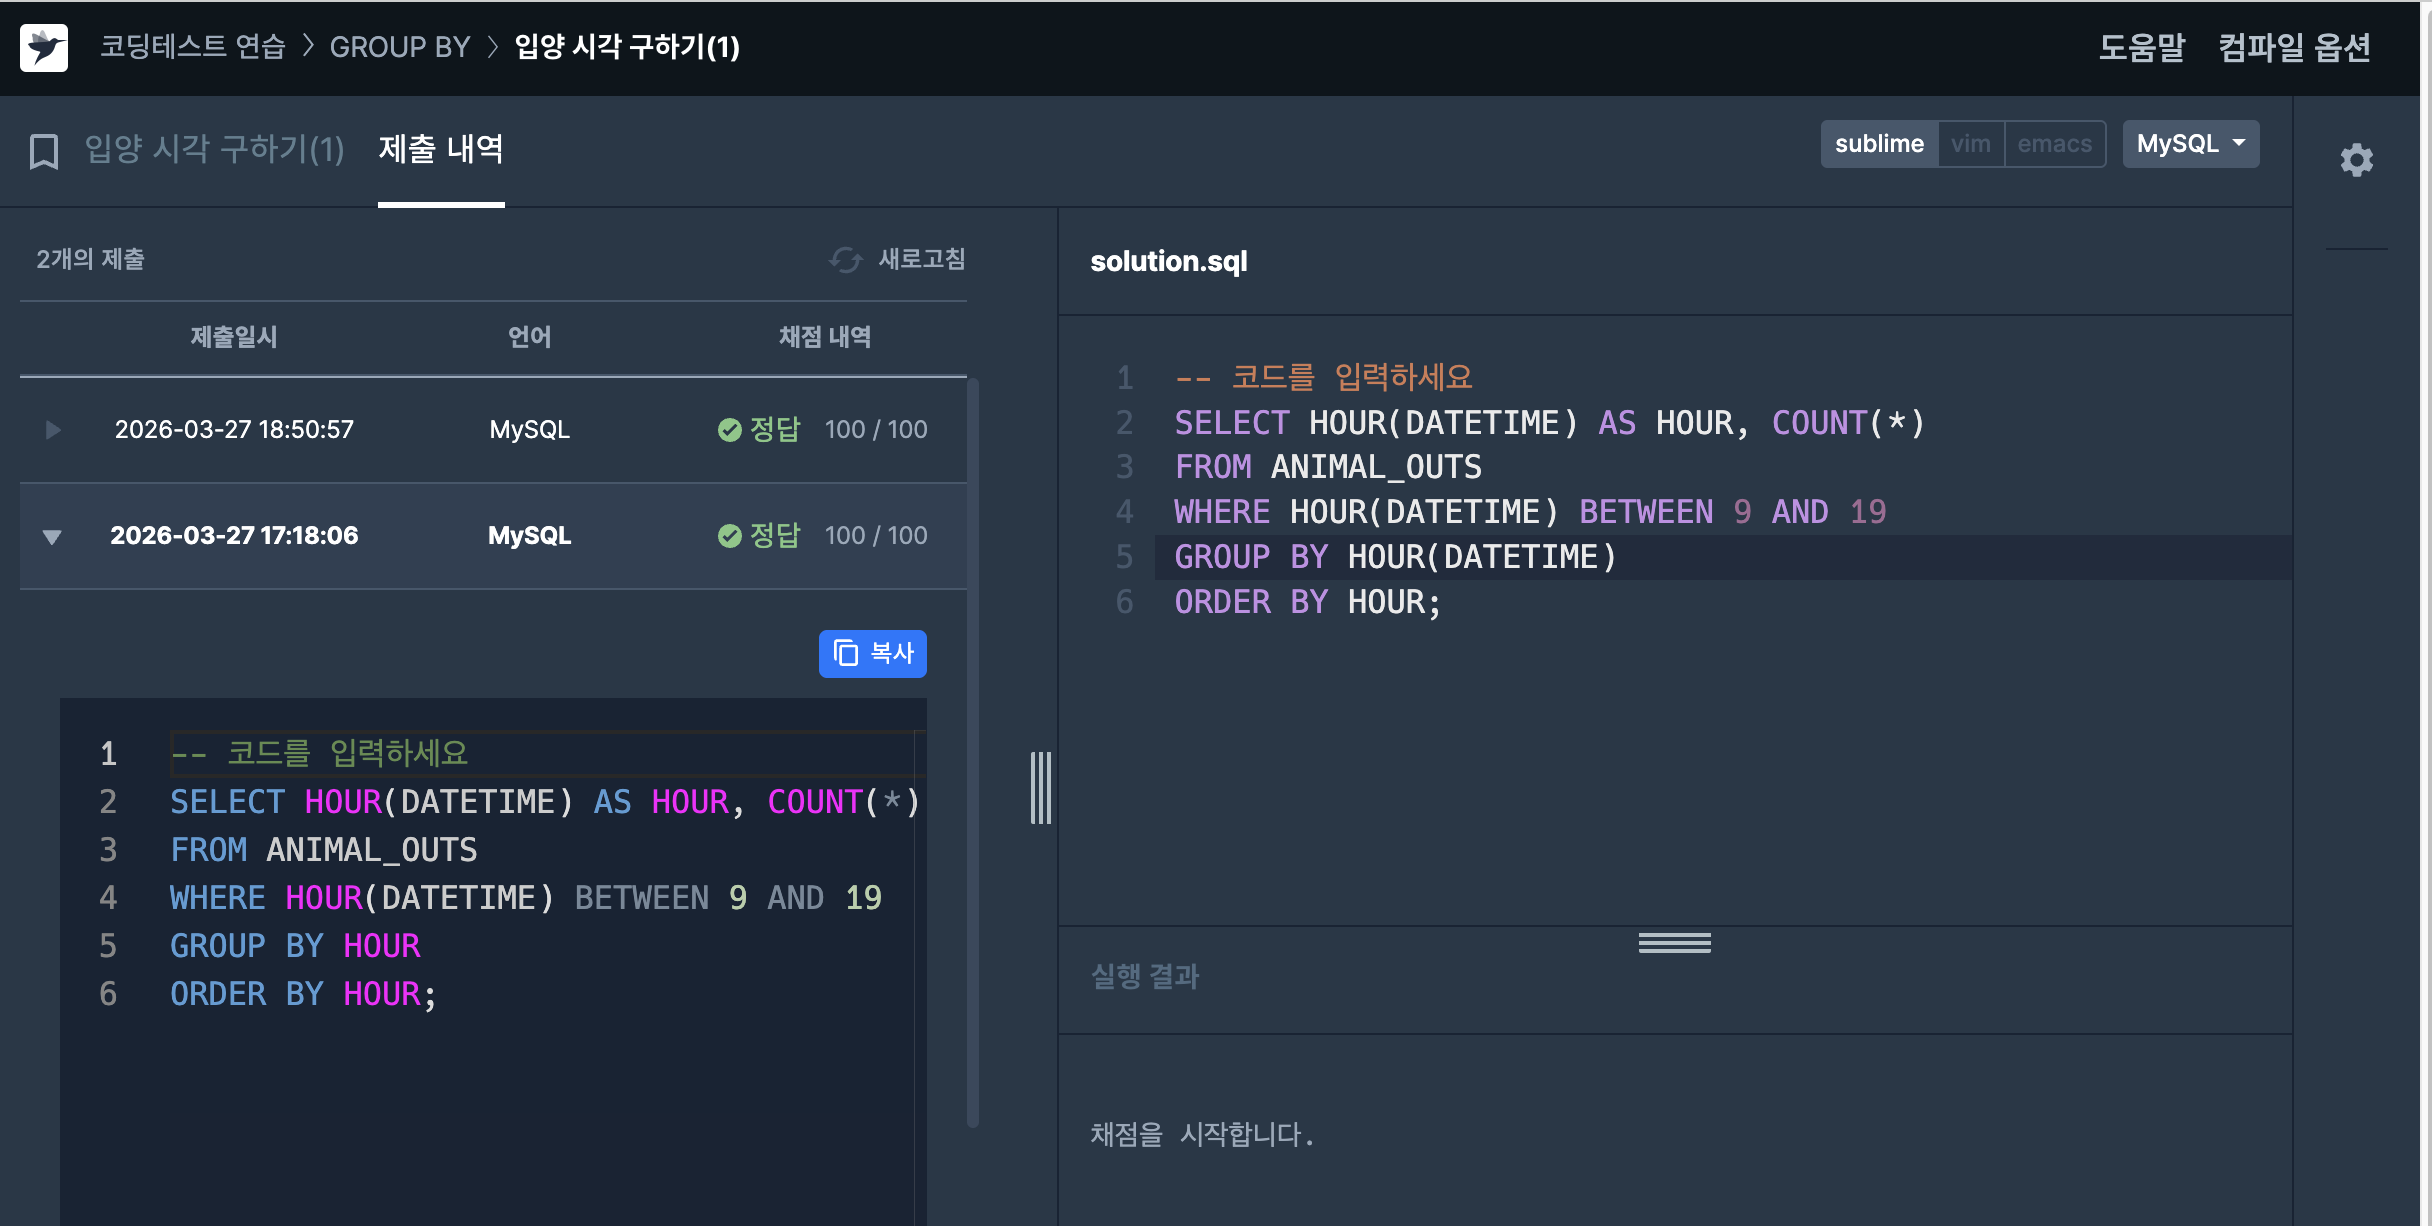Screen dimensions: 2432x1226
Task: Click the Programmers bird logo icon
Action: tap(44, 47)
